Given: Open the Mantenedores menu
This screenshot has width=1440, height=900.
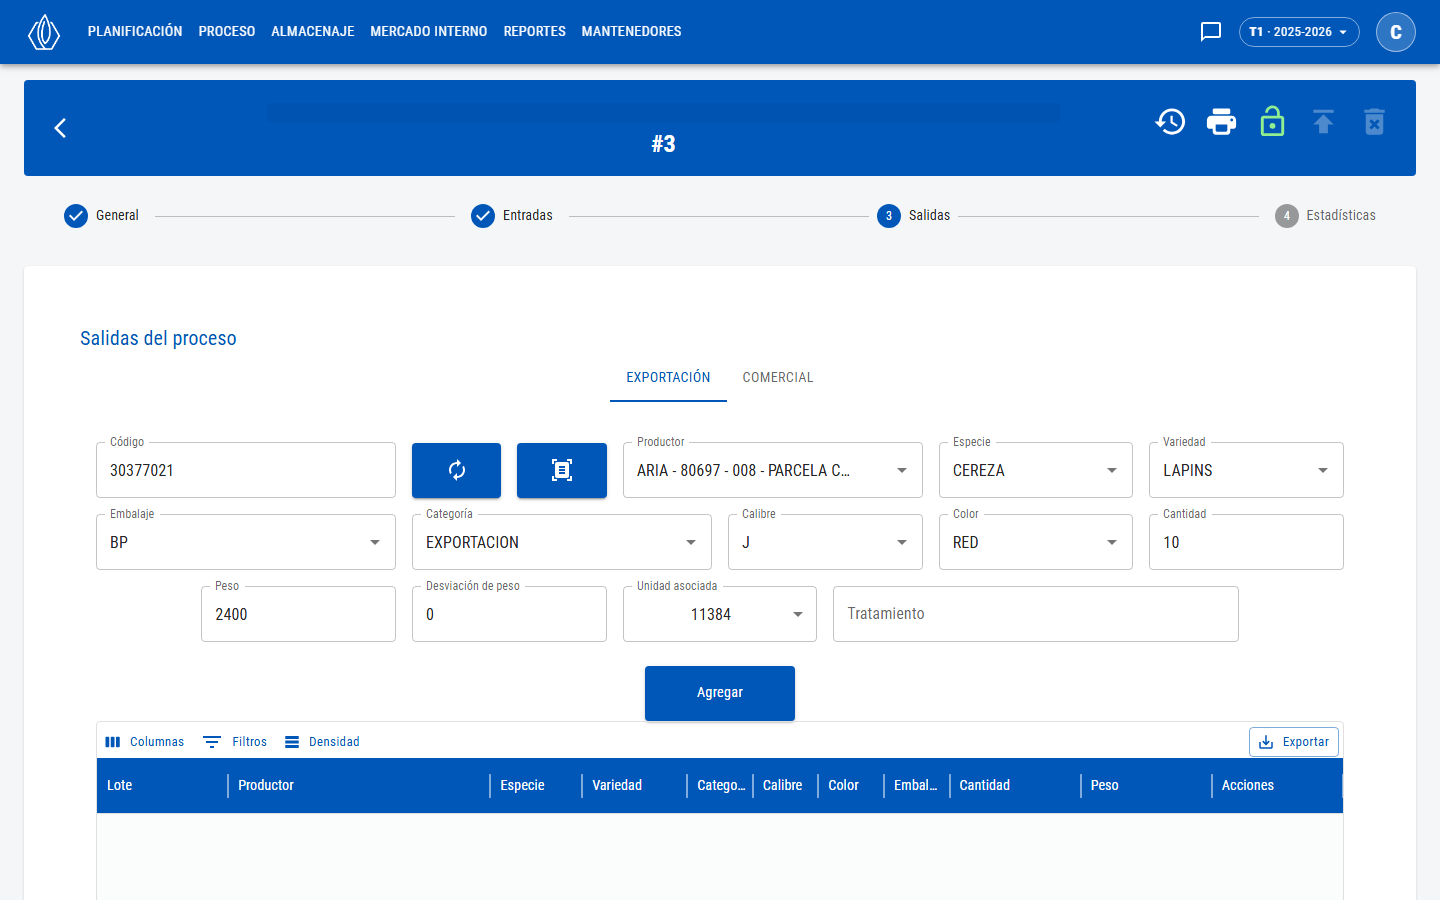Looking at the screenshot, I should pos(632,32).
